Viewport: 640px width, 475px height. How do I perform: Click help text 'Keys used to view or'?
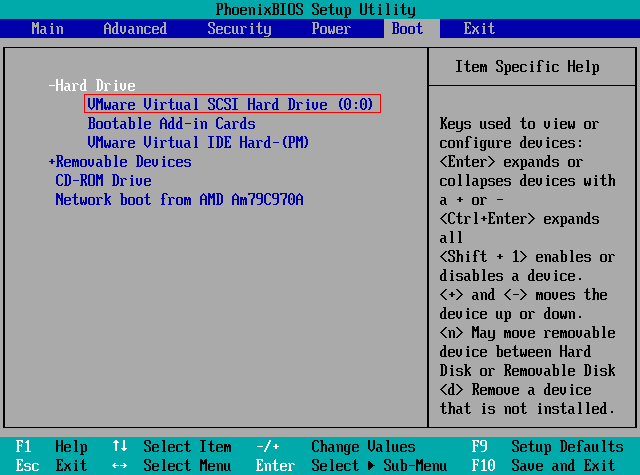point(519,123)
